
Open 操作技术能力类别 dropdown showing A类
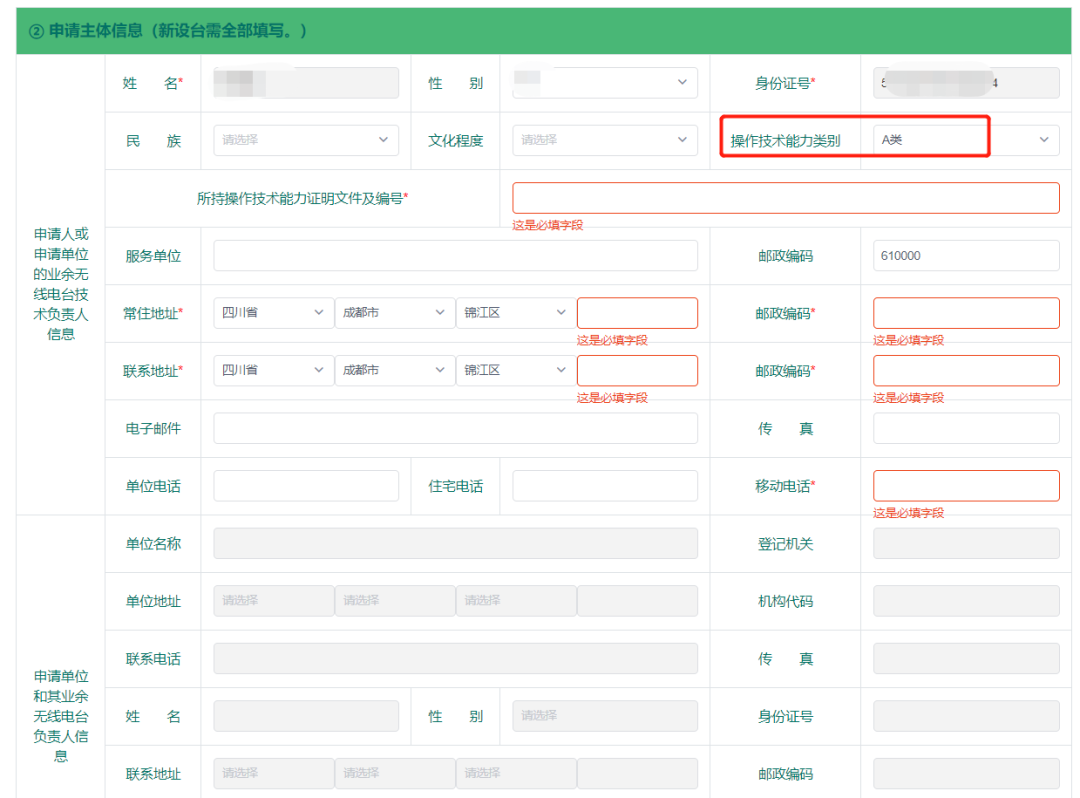click(x=965, y=140)
